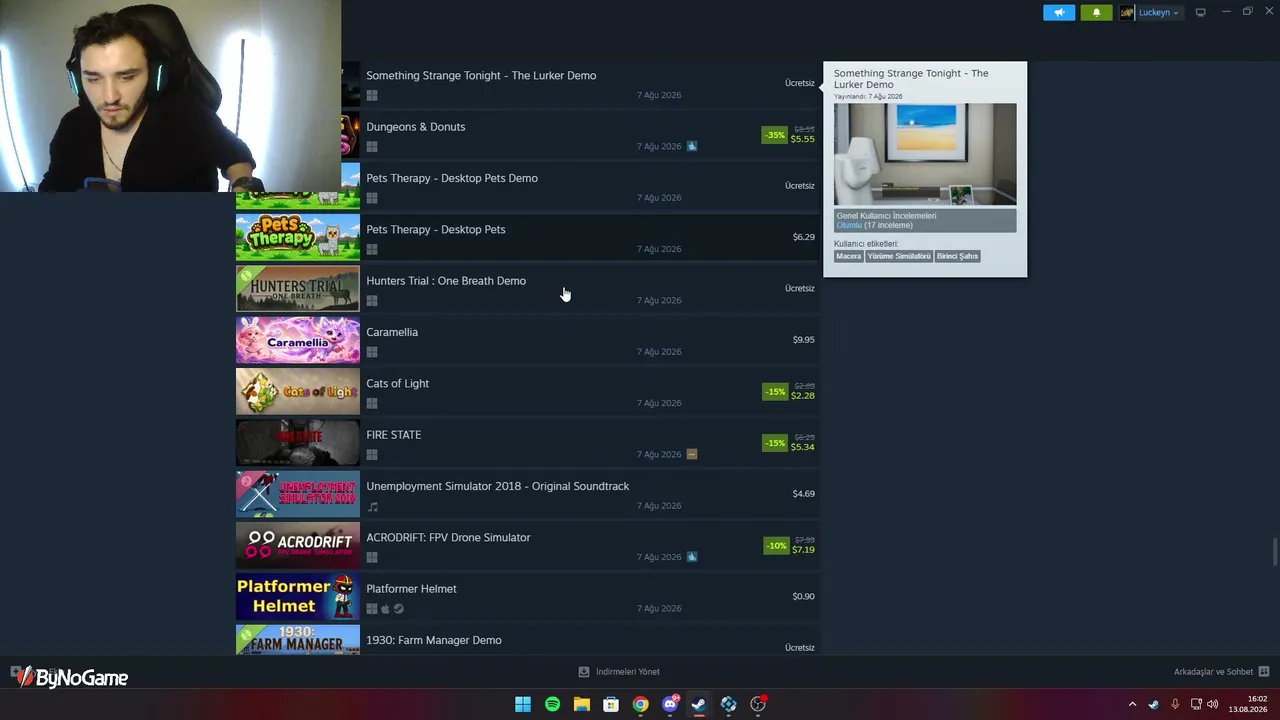Click Windows platform icon under FIRE STATE
Viewport: 1280px width, 720px height.
[x=372, y=455]
